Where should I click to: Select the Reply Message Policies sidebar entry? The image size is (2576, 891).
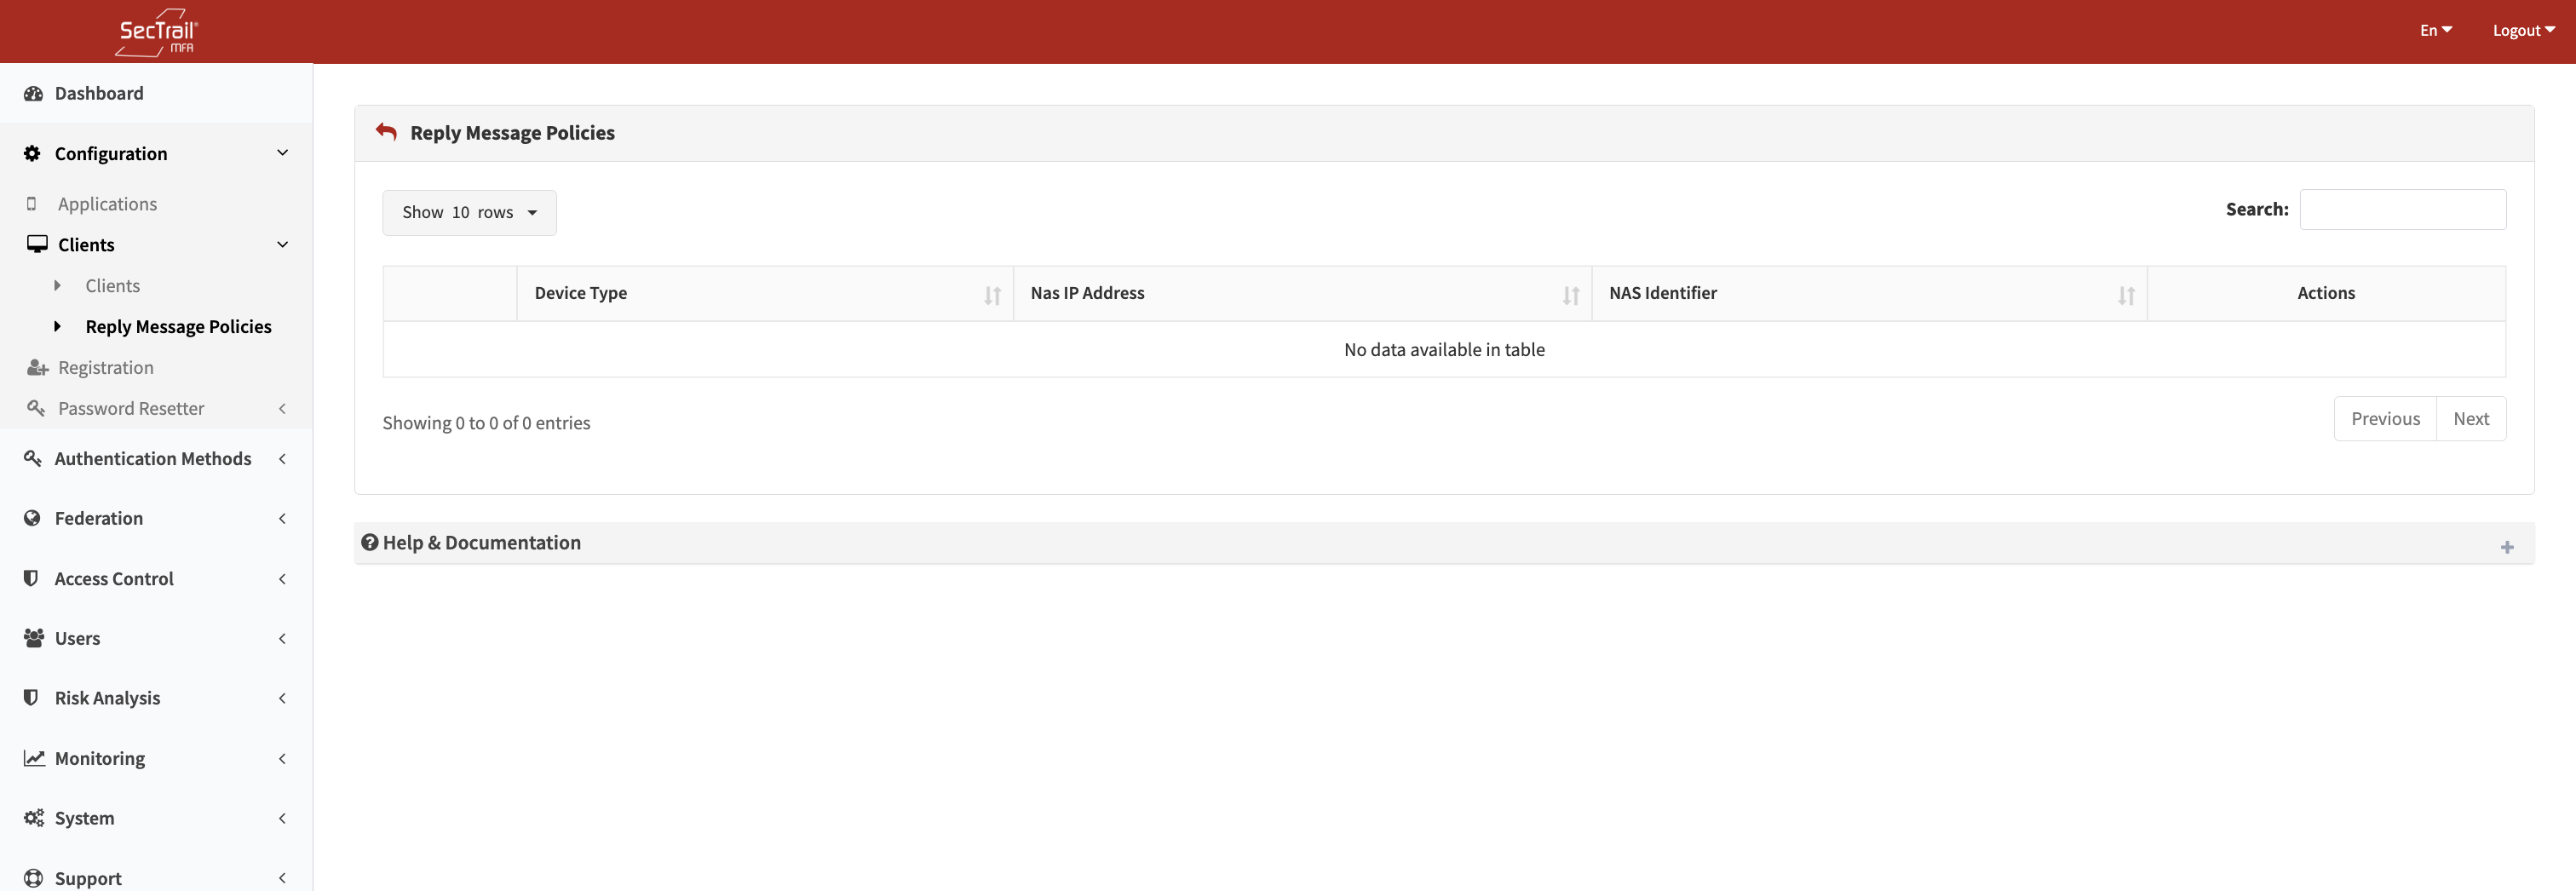tap(178, 326)
